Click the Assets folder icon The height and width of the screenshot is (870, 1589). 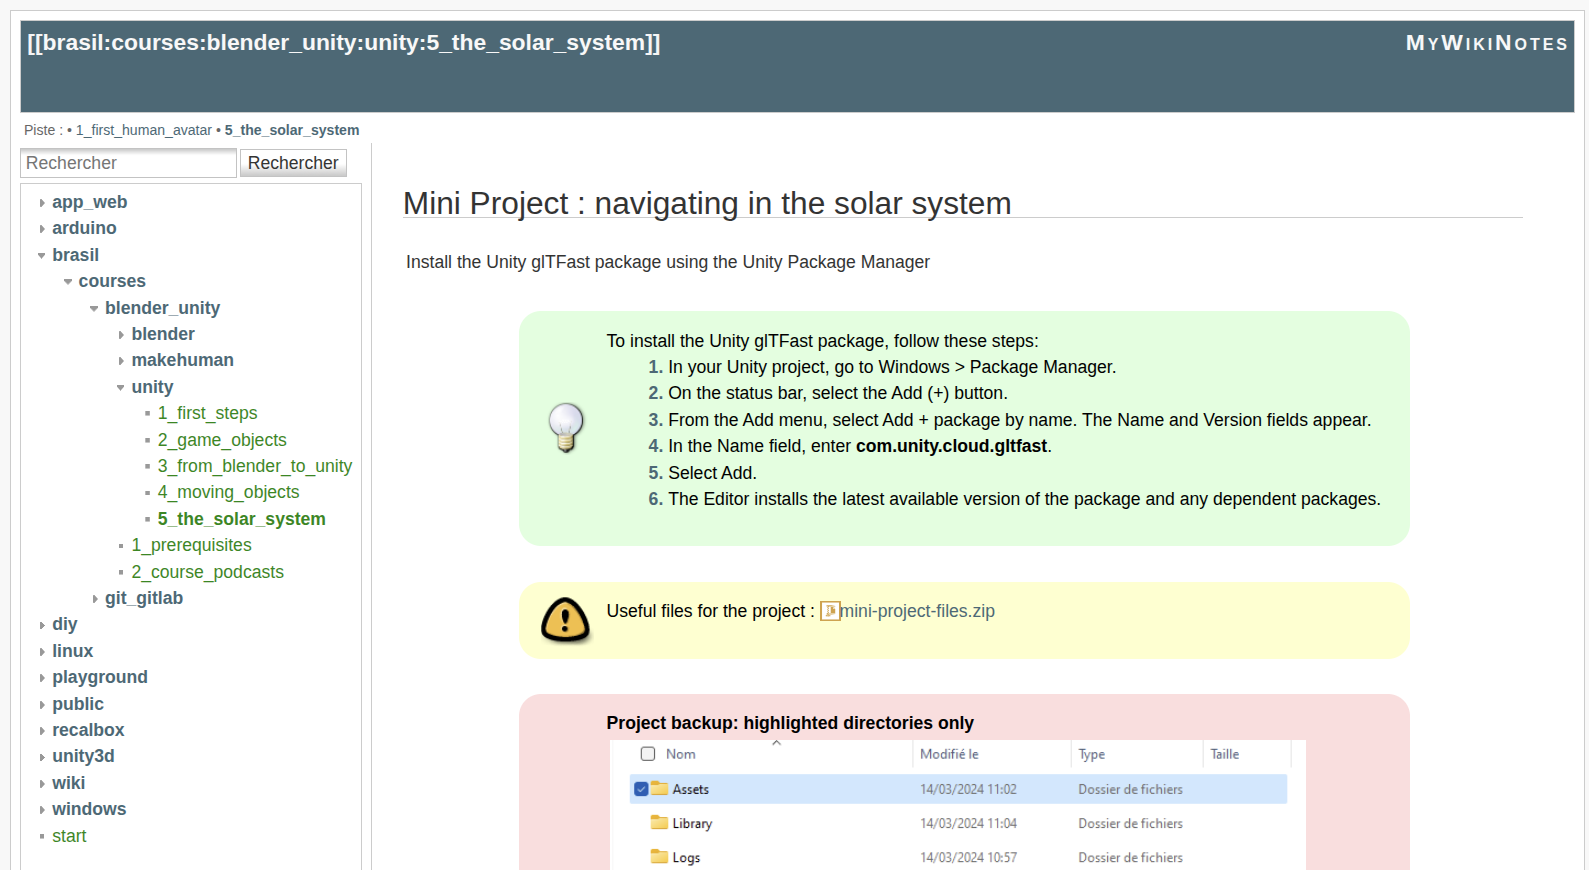pyautogui.click(x=659, y=789)
